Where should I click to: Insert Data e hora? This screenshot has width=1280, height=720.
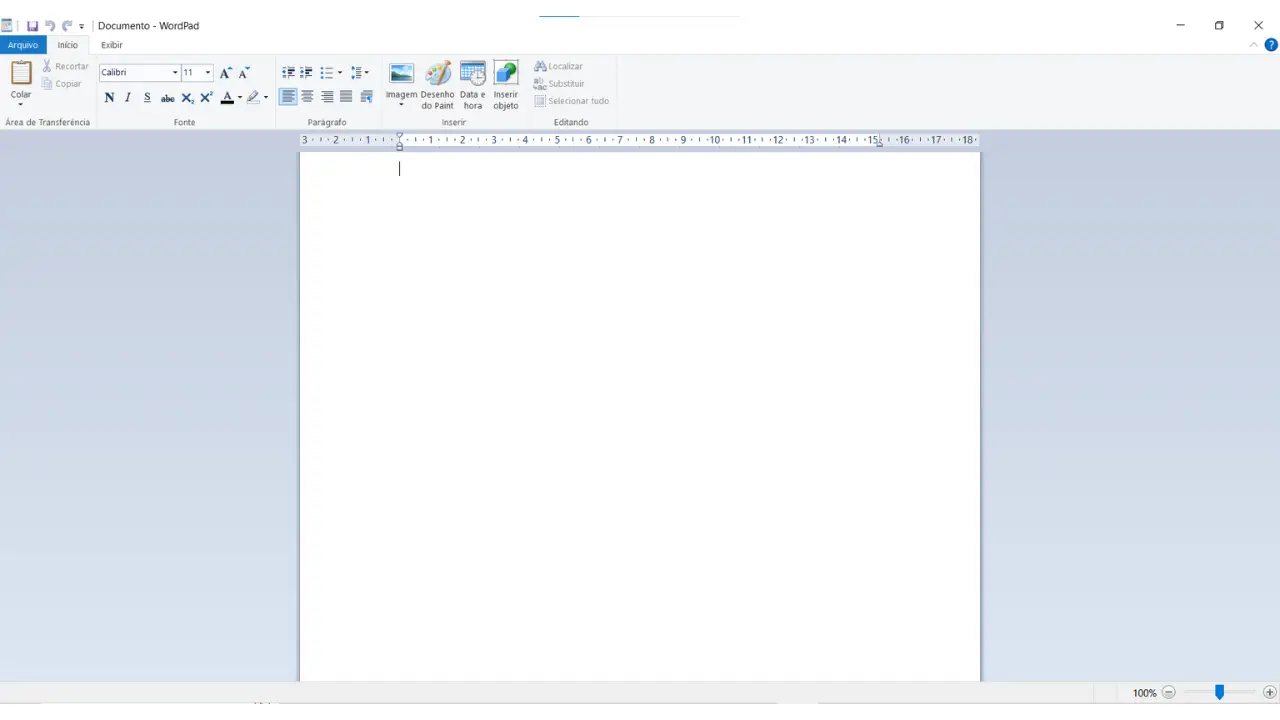click(x=473, y=85)
